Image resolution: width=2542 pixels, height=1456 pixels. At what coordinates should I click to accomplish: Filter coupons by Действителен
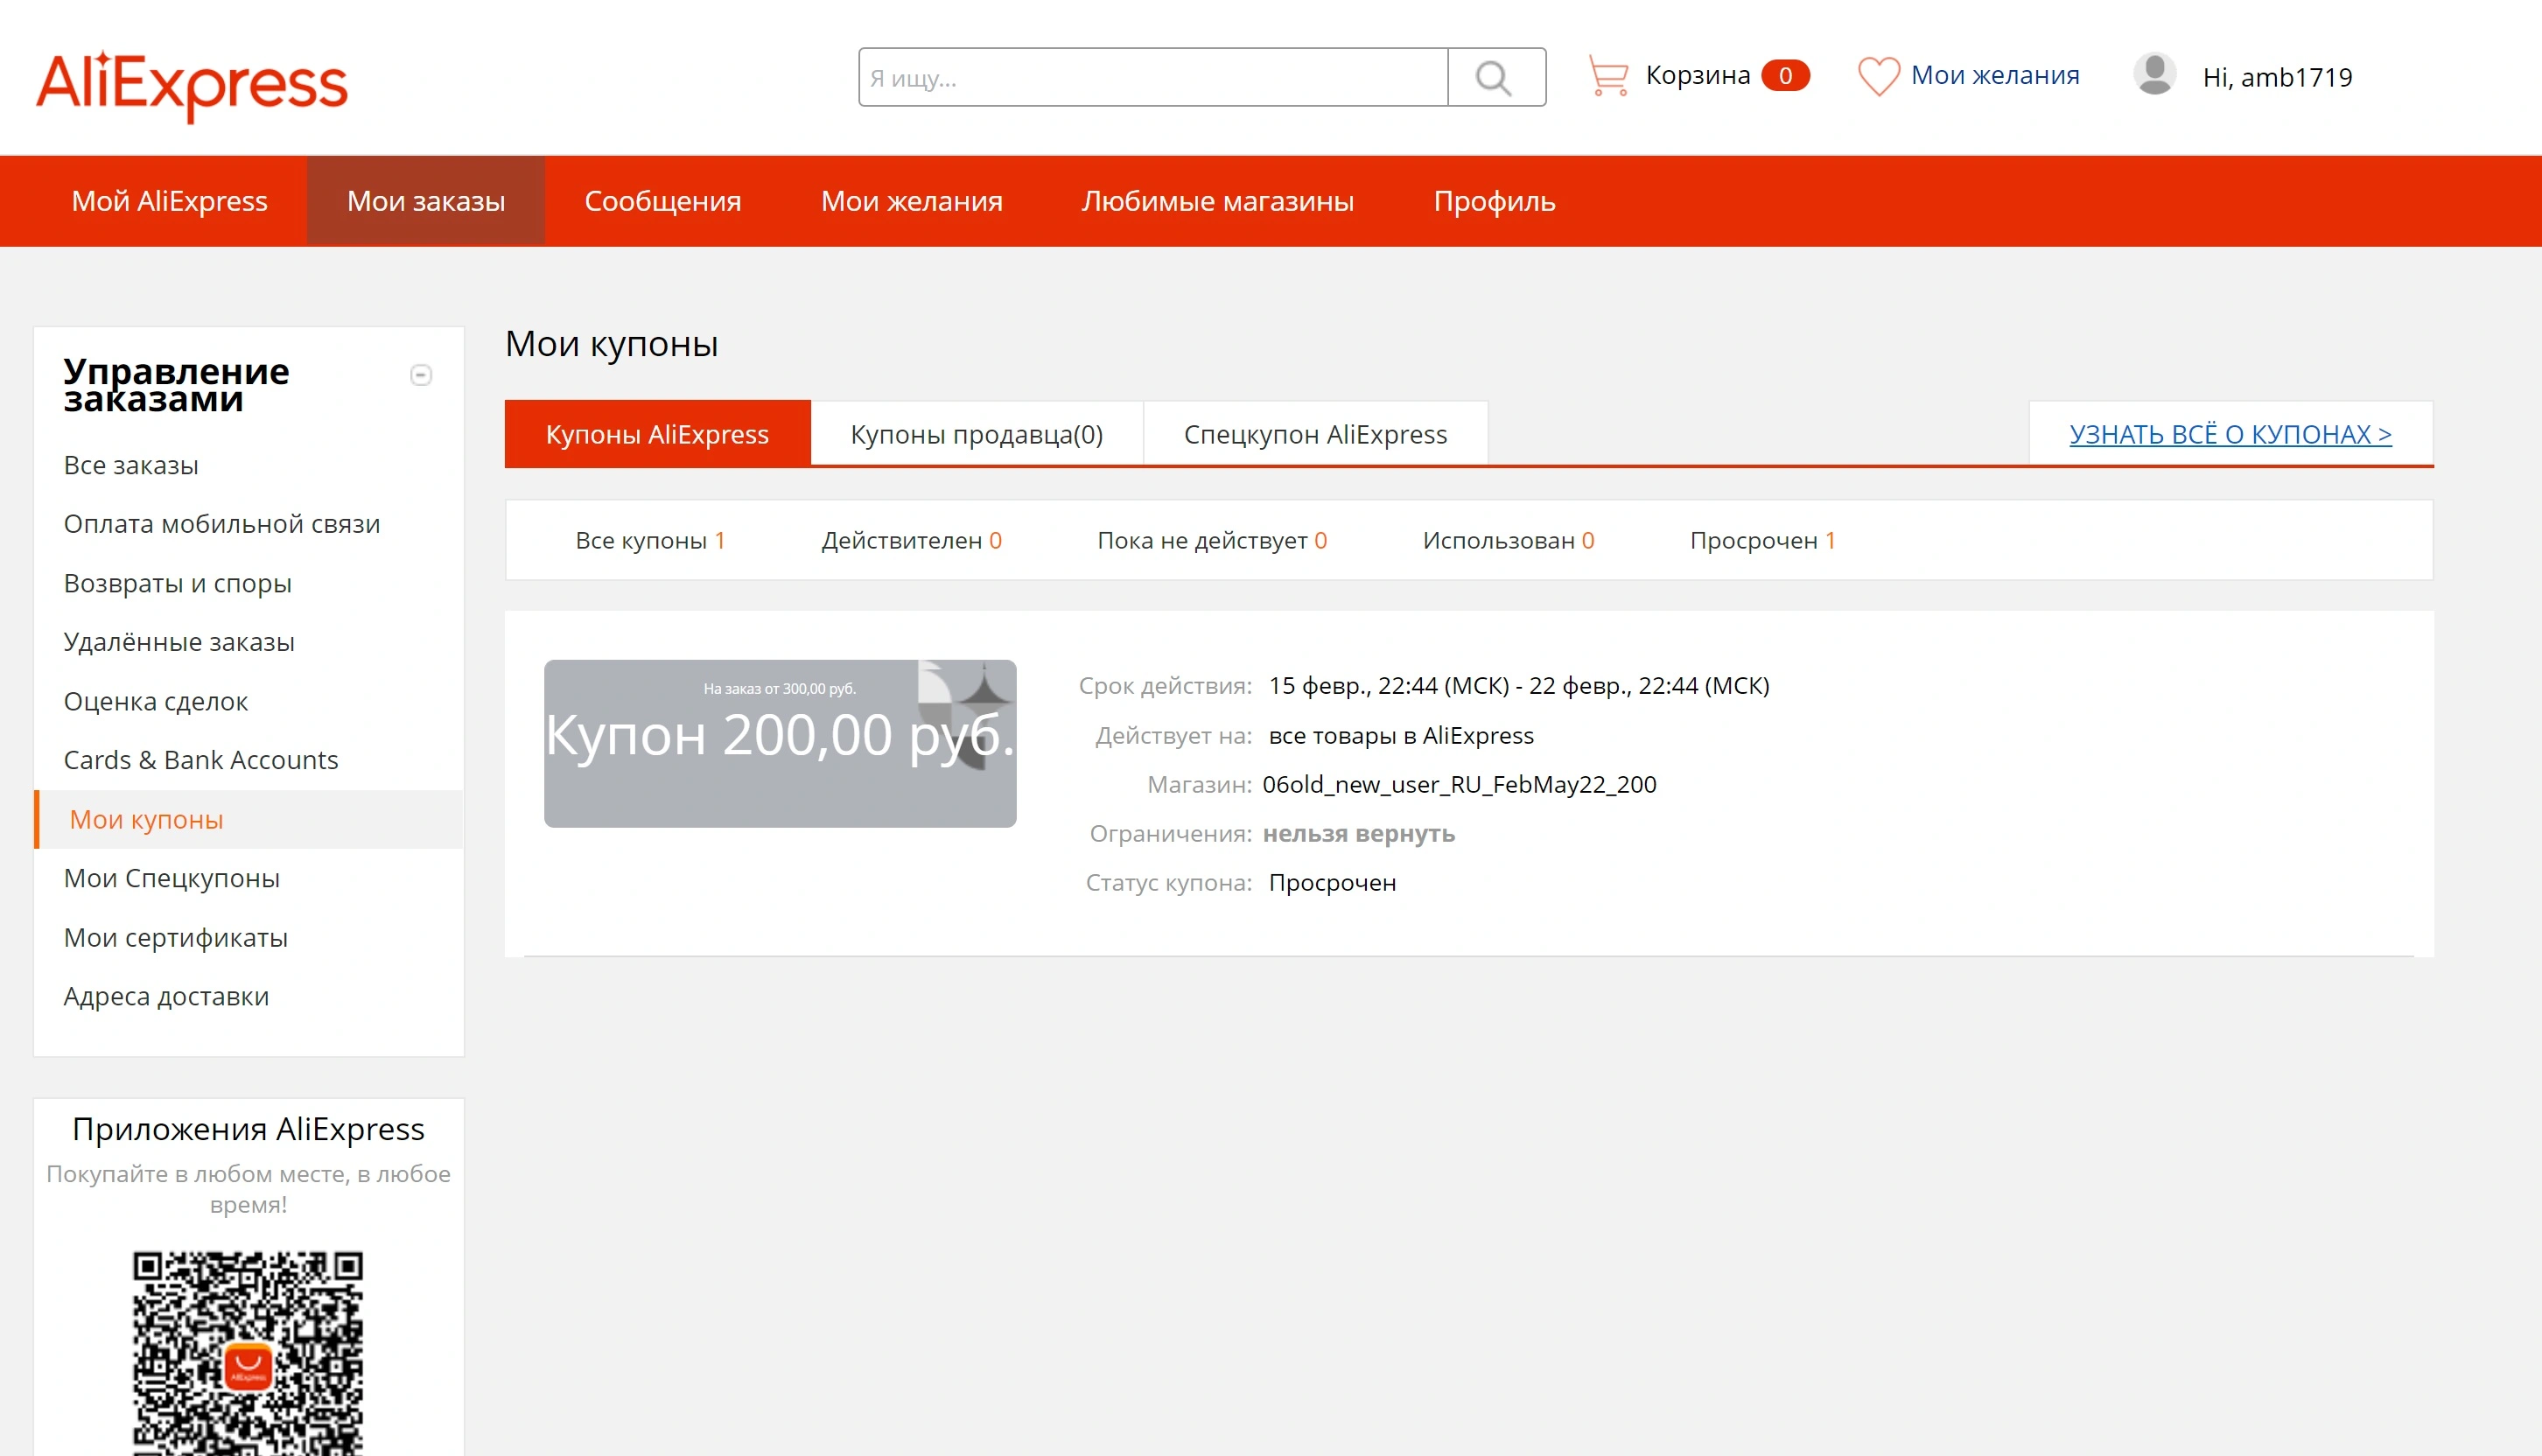[912, 540]
